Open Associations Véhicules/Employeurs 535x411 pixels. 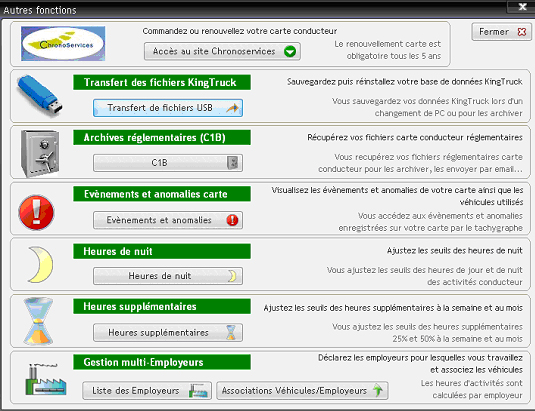pyautogui.click(x=302, y=391)
